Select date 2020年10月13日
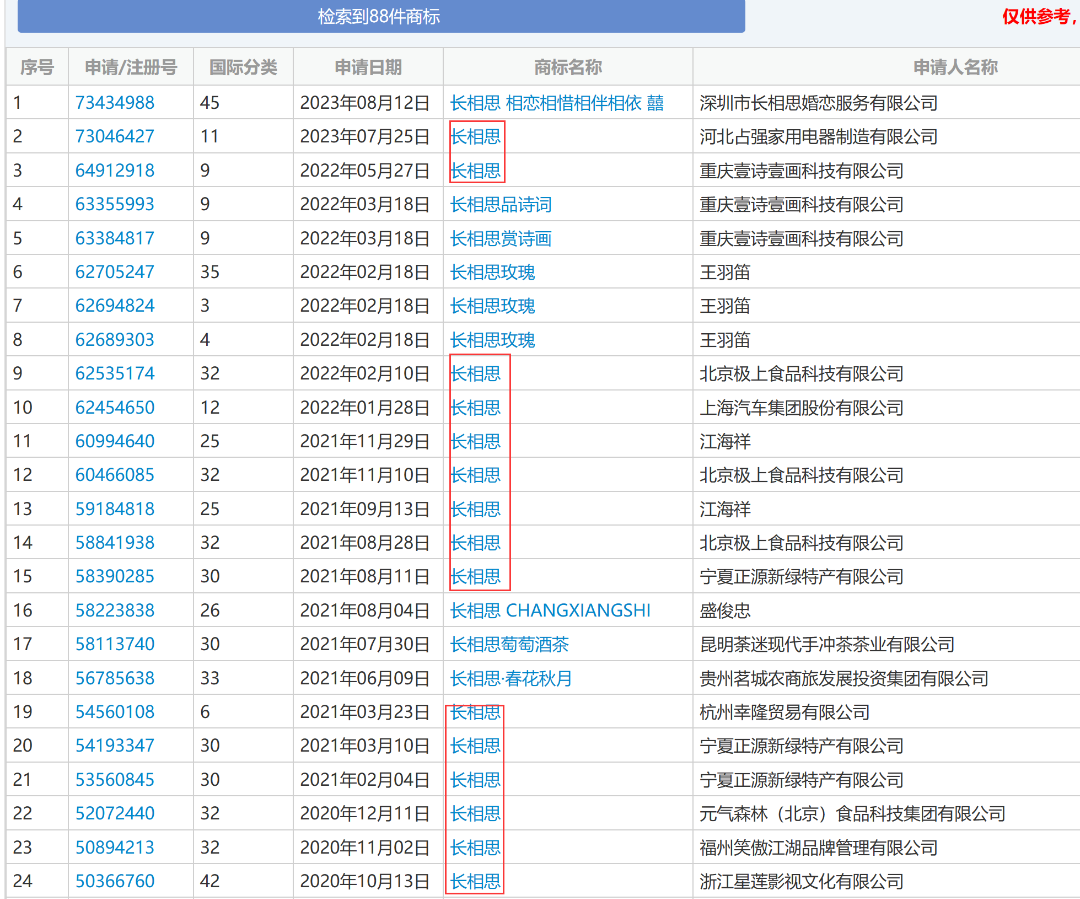Screen dimensions: 1080x899 pyautogui.click(x=365, y=881)
